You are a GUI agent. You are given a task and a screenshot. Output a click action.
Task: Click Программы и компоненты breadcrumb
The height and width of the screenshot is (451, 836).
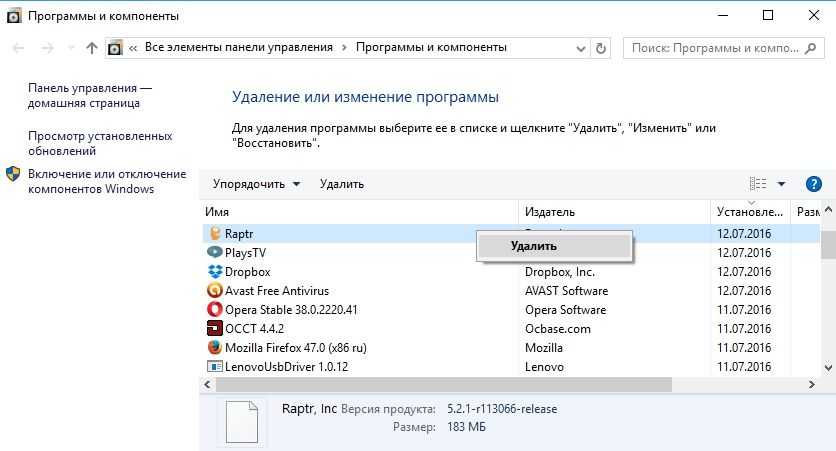coord(431,47)
